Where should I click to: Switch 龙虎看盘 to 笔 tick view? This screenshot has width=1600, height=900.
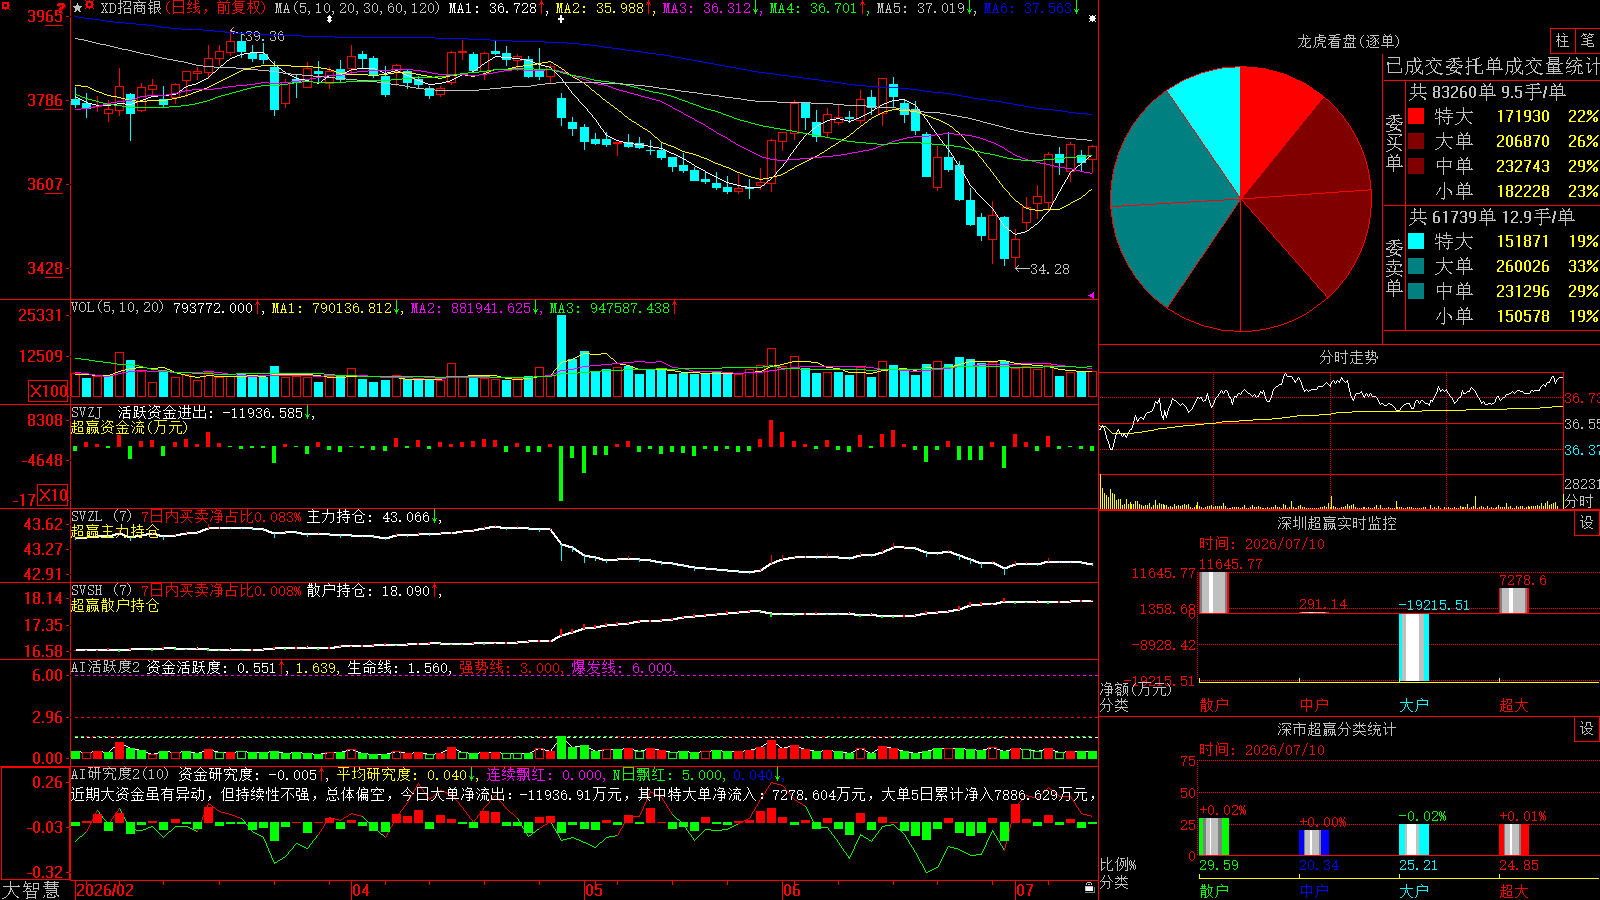click(1587, 40)
